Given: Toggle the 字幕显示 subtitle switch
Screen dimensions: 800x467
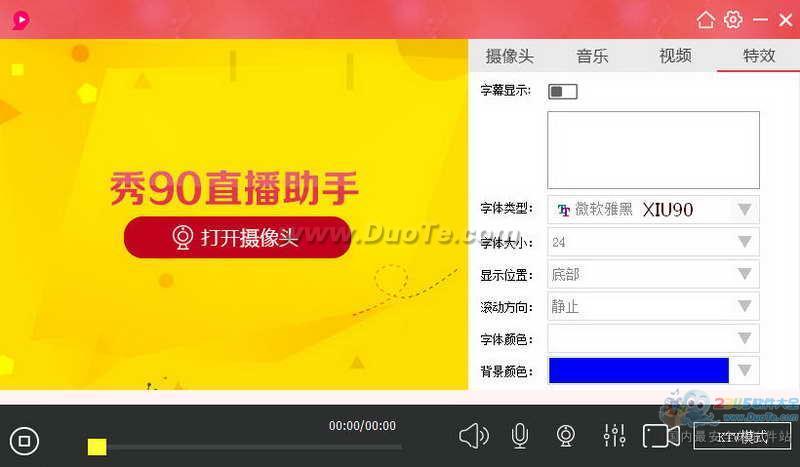Looking at the screenshot, I should tap(563, 92).
